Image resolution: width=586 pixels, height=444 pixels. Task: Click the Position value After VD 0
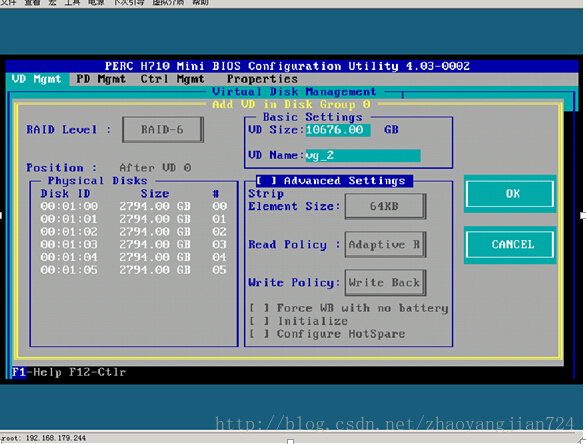coord(155,168)
